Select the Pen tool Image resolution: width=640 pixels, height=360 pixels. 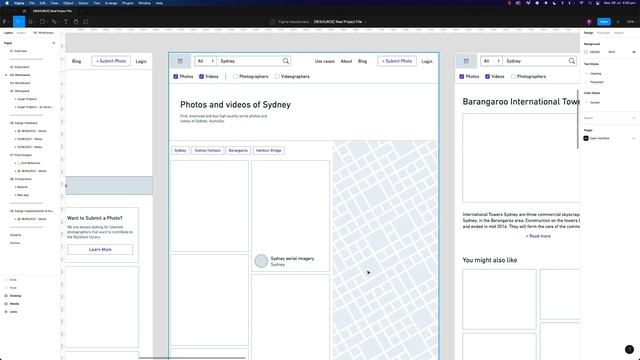tap(53, 22)
